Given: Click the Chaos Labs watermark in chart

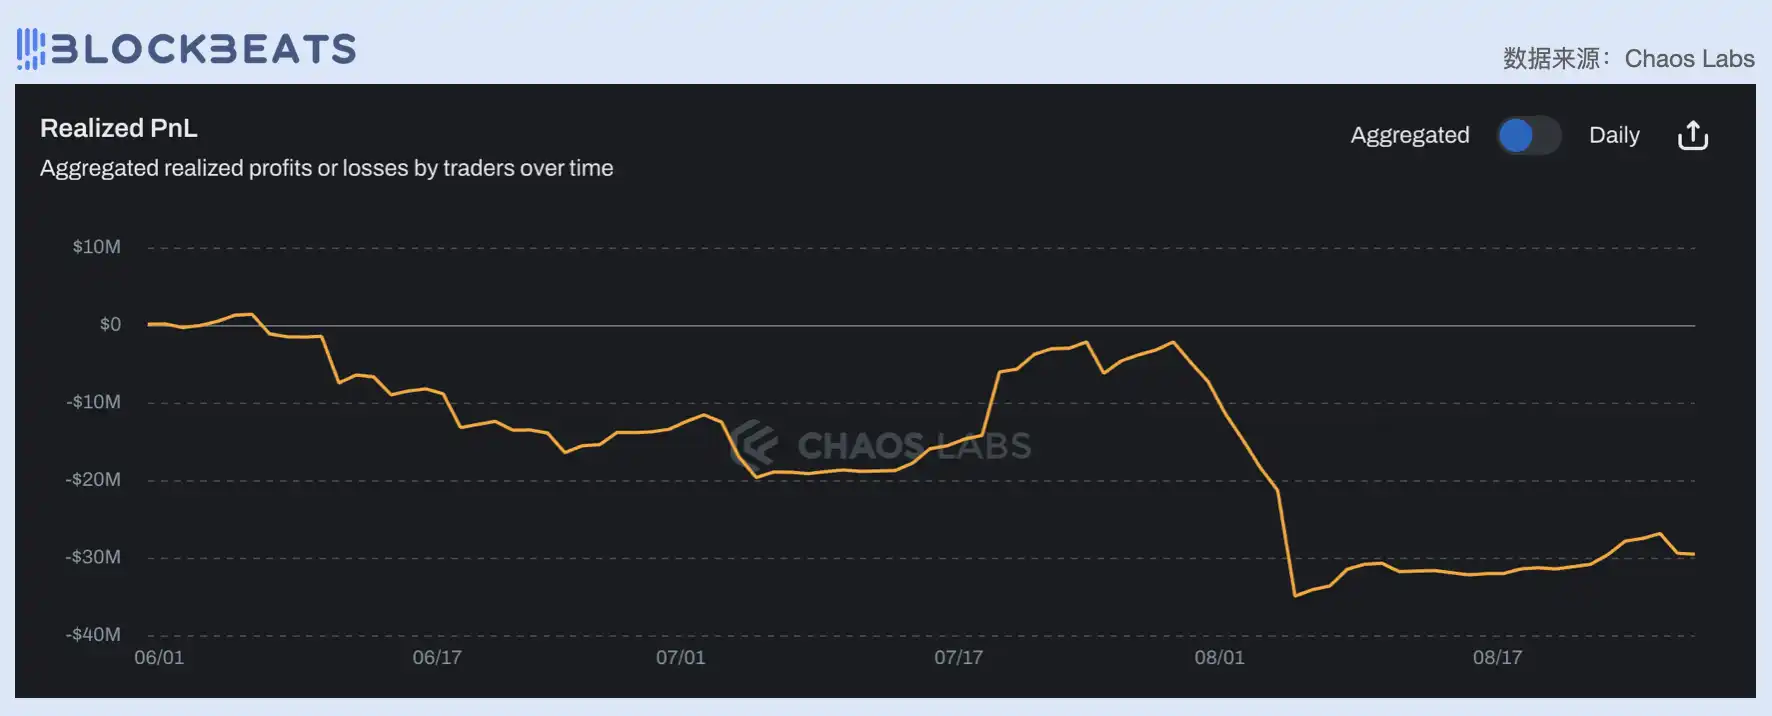Looking at the screenshot, I should [881, 445].
